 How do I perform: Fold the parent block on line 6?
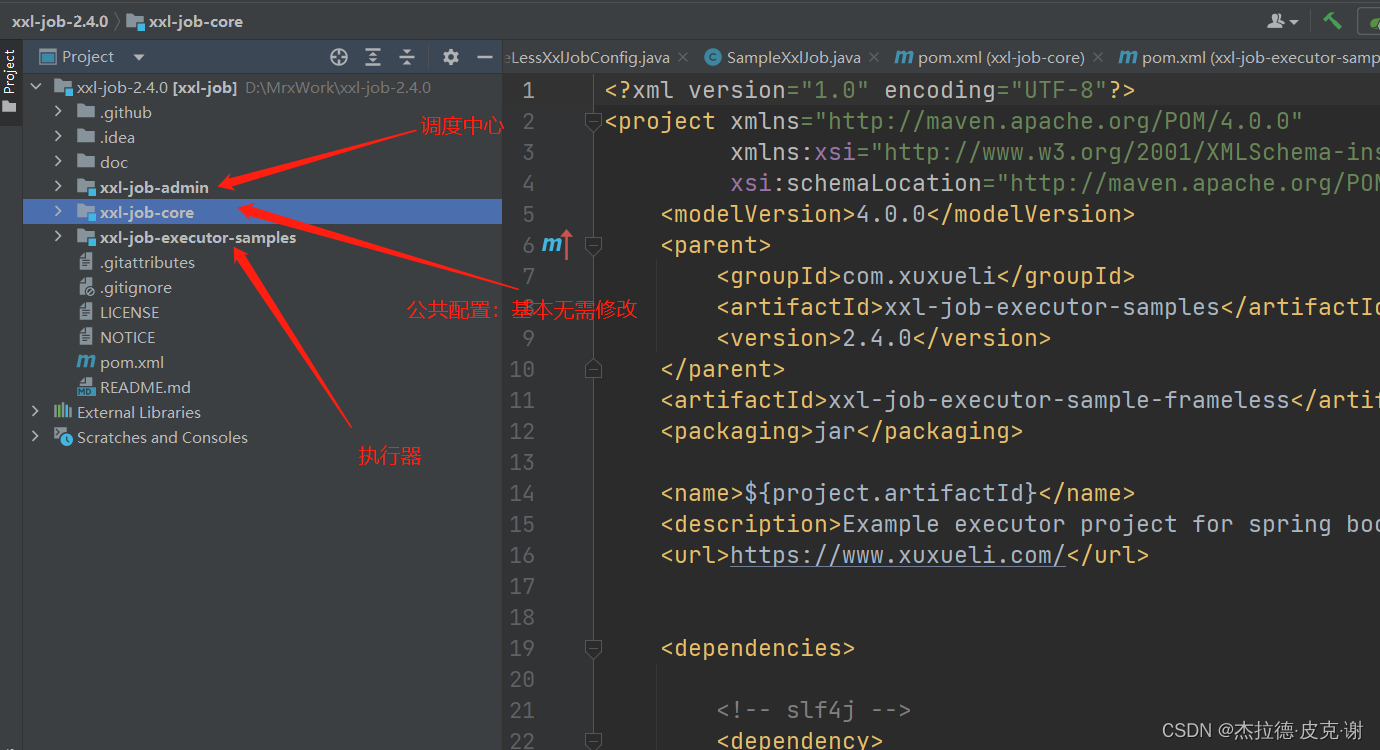593,245
